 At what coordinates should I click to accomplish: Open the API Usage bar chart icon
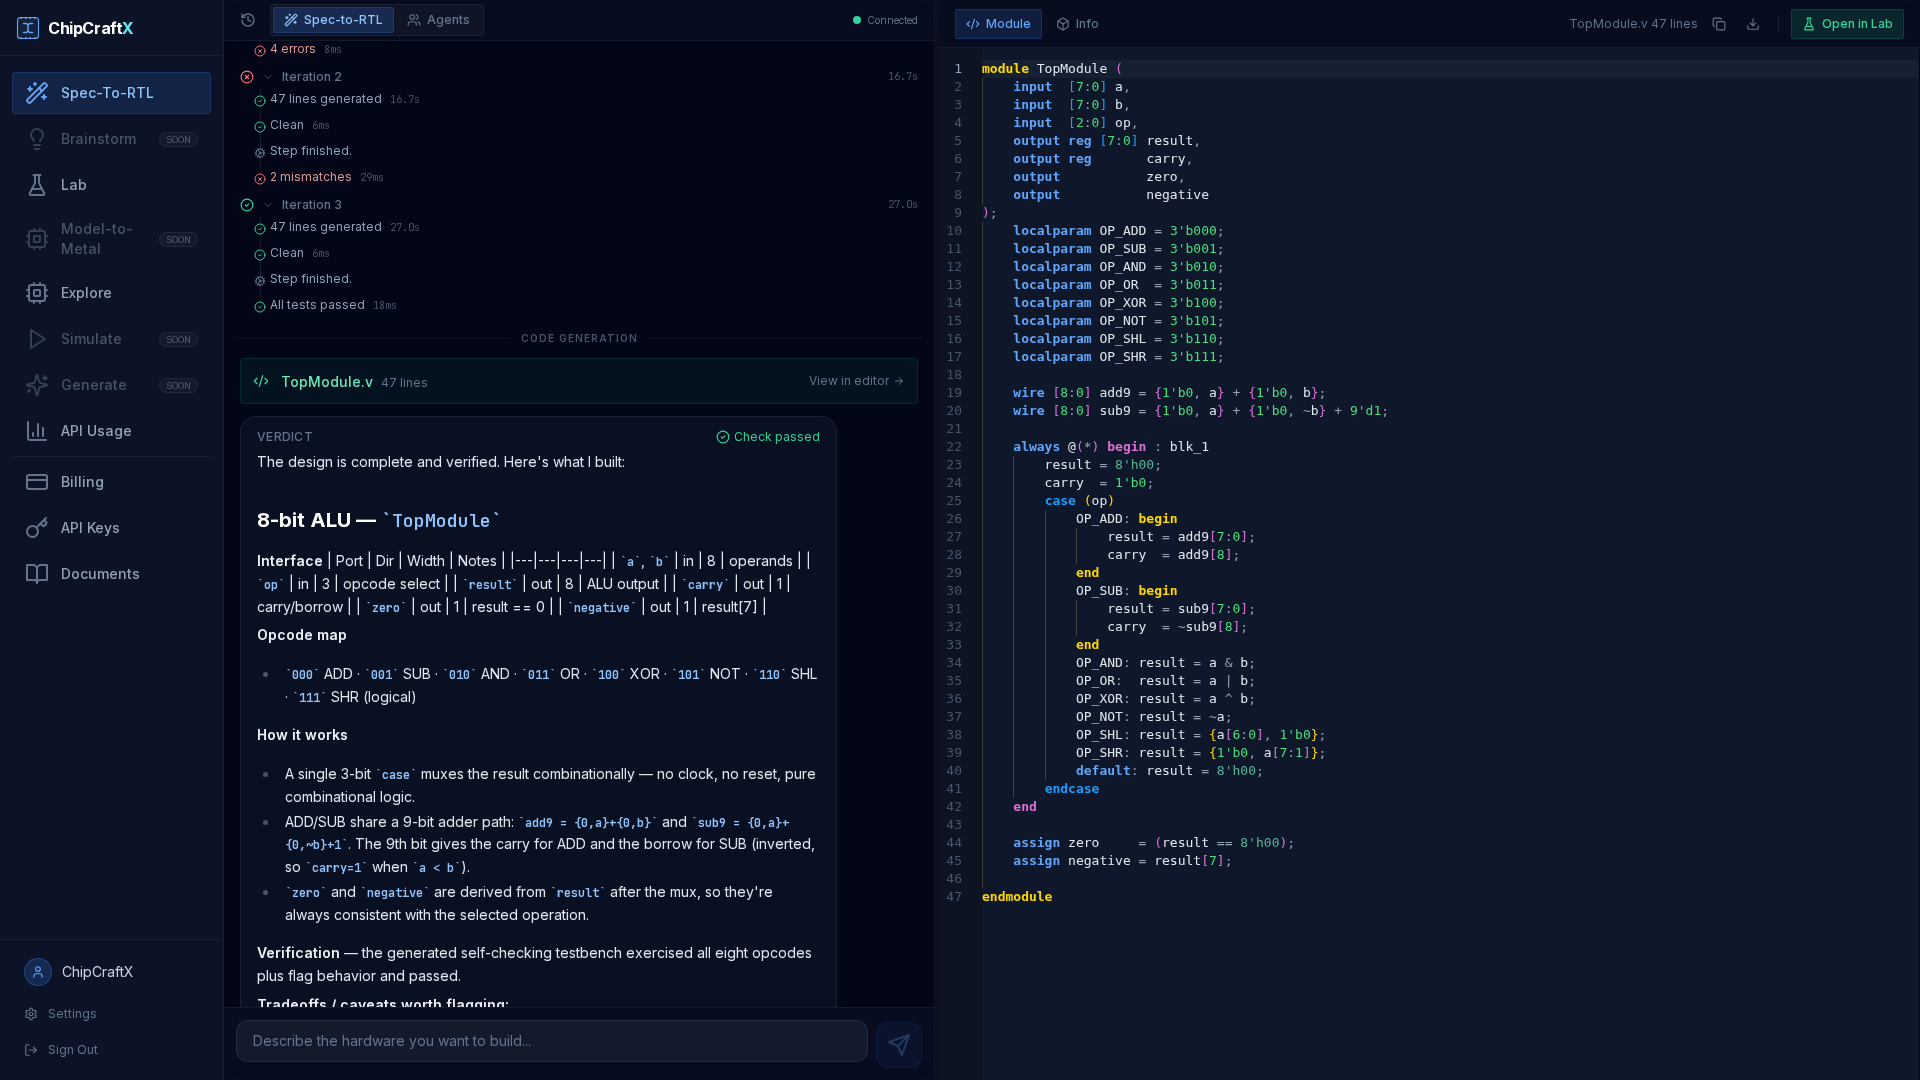37,431
